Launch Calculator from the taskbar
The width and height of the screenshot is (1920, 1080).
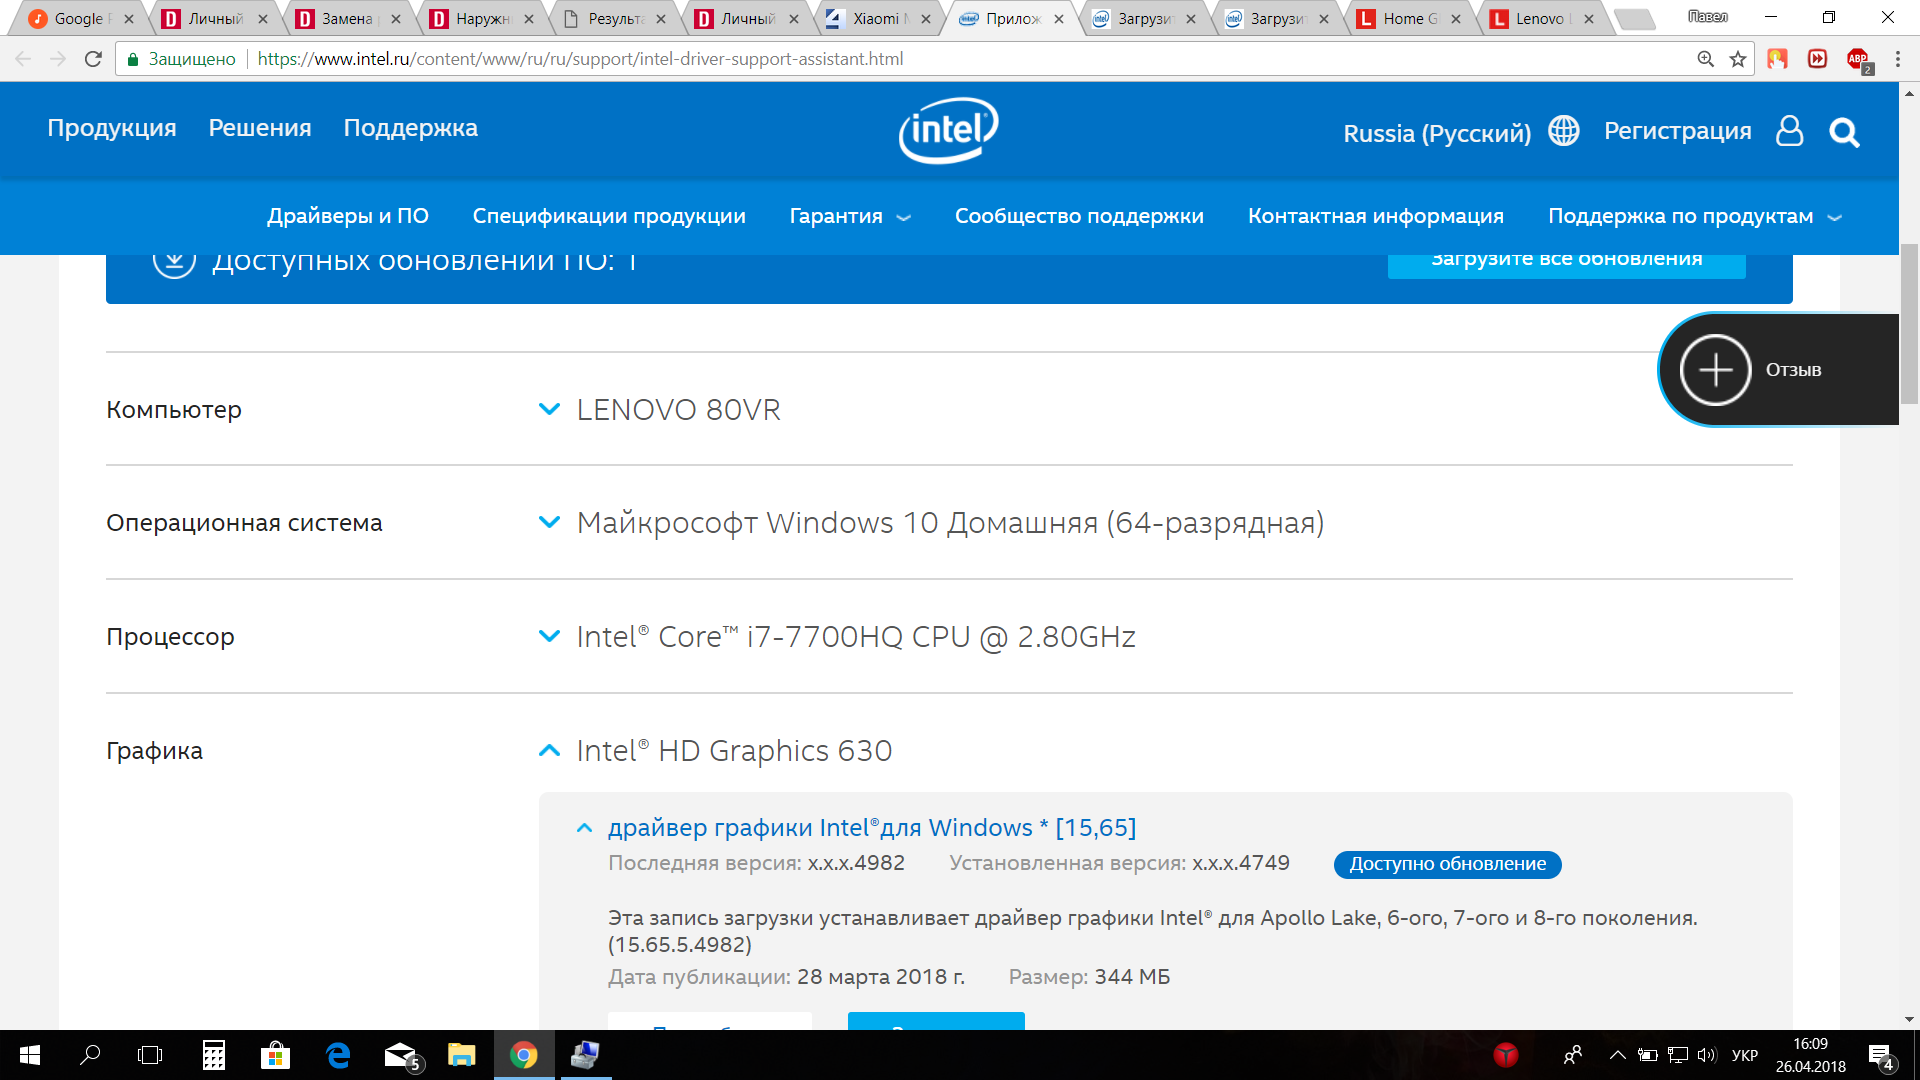click(x=214, y=1055)
